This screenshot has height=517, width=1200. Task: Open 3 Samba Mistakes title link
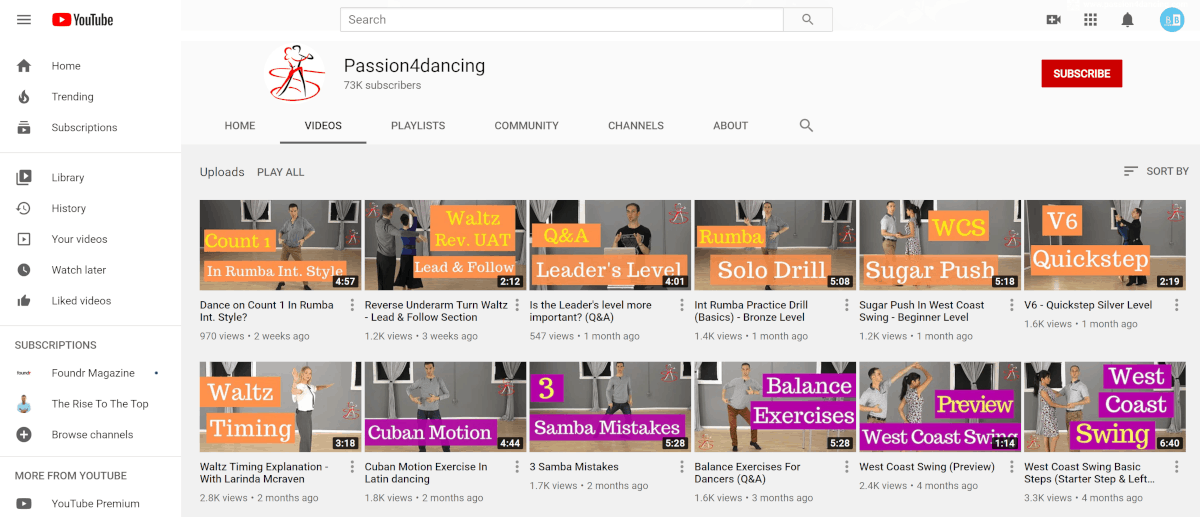pyautogui.click(x=574, y=467)
